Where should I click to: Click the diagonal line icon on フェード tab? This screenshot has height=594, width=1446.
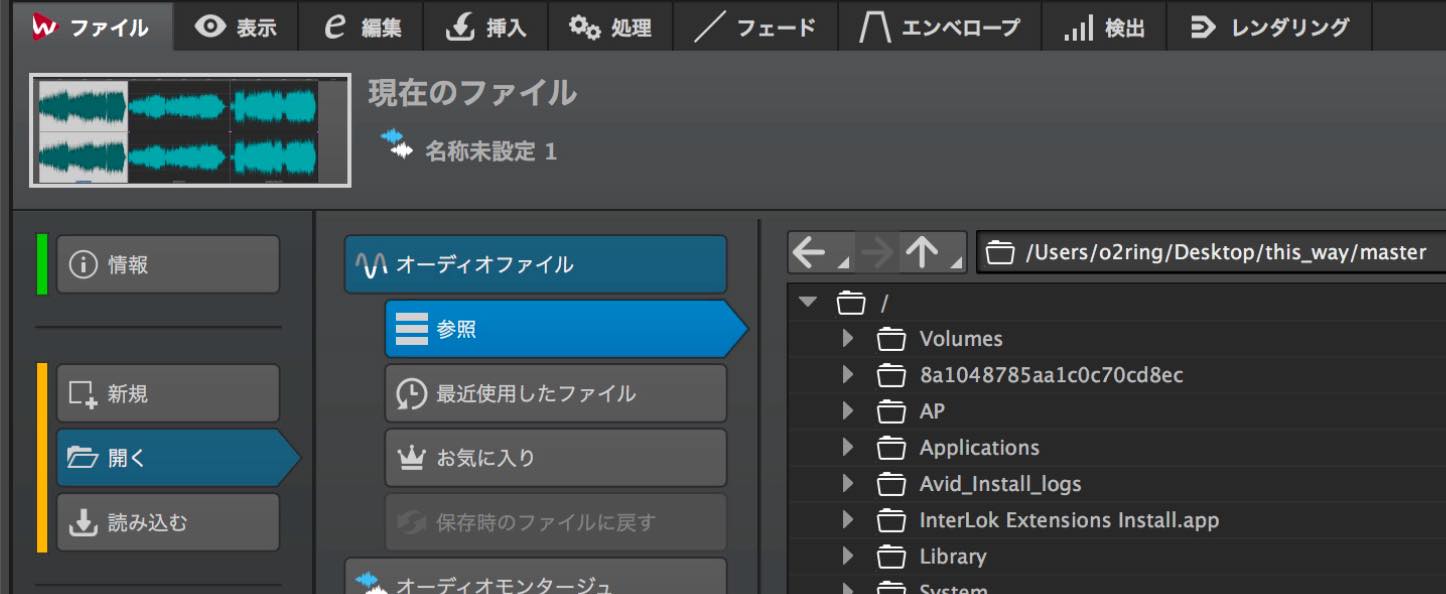pos(709,27)
